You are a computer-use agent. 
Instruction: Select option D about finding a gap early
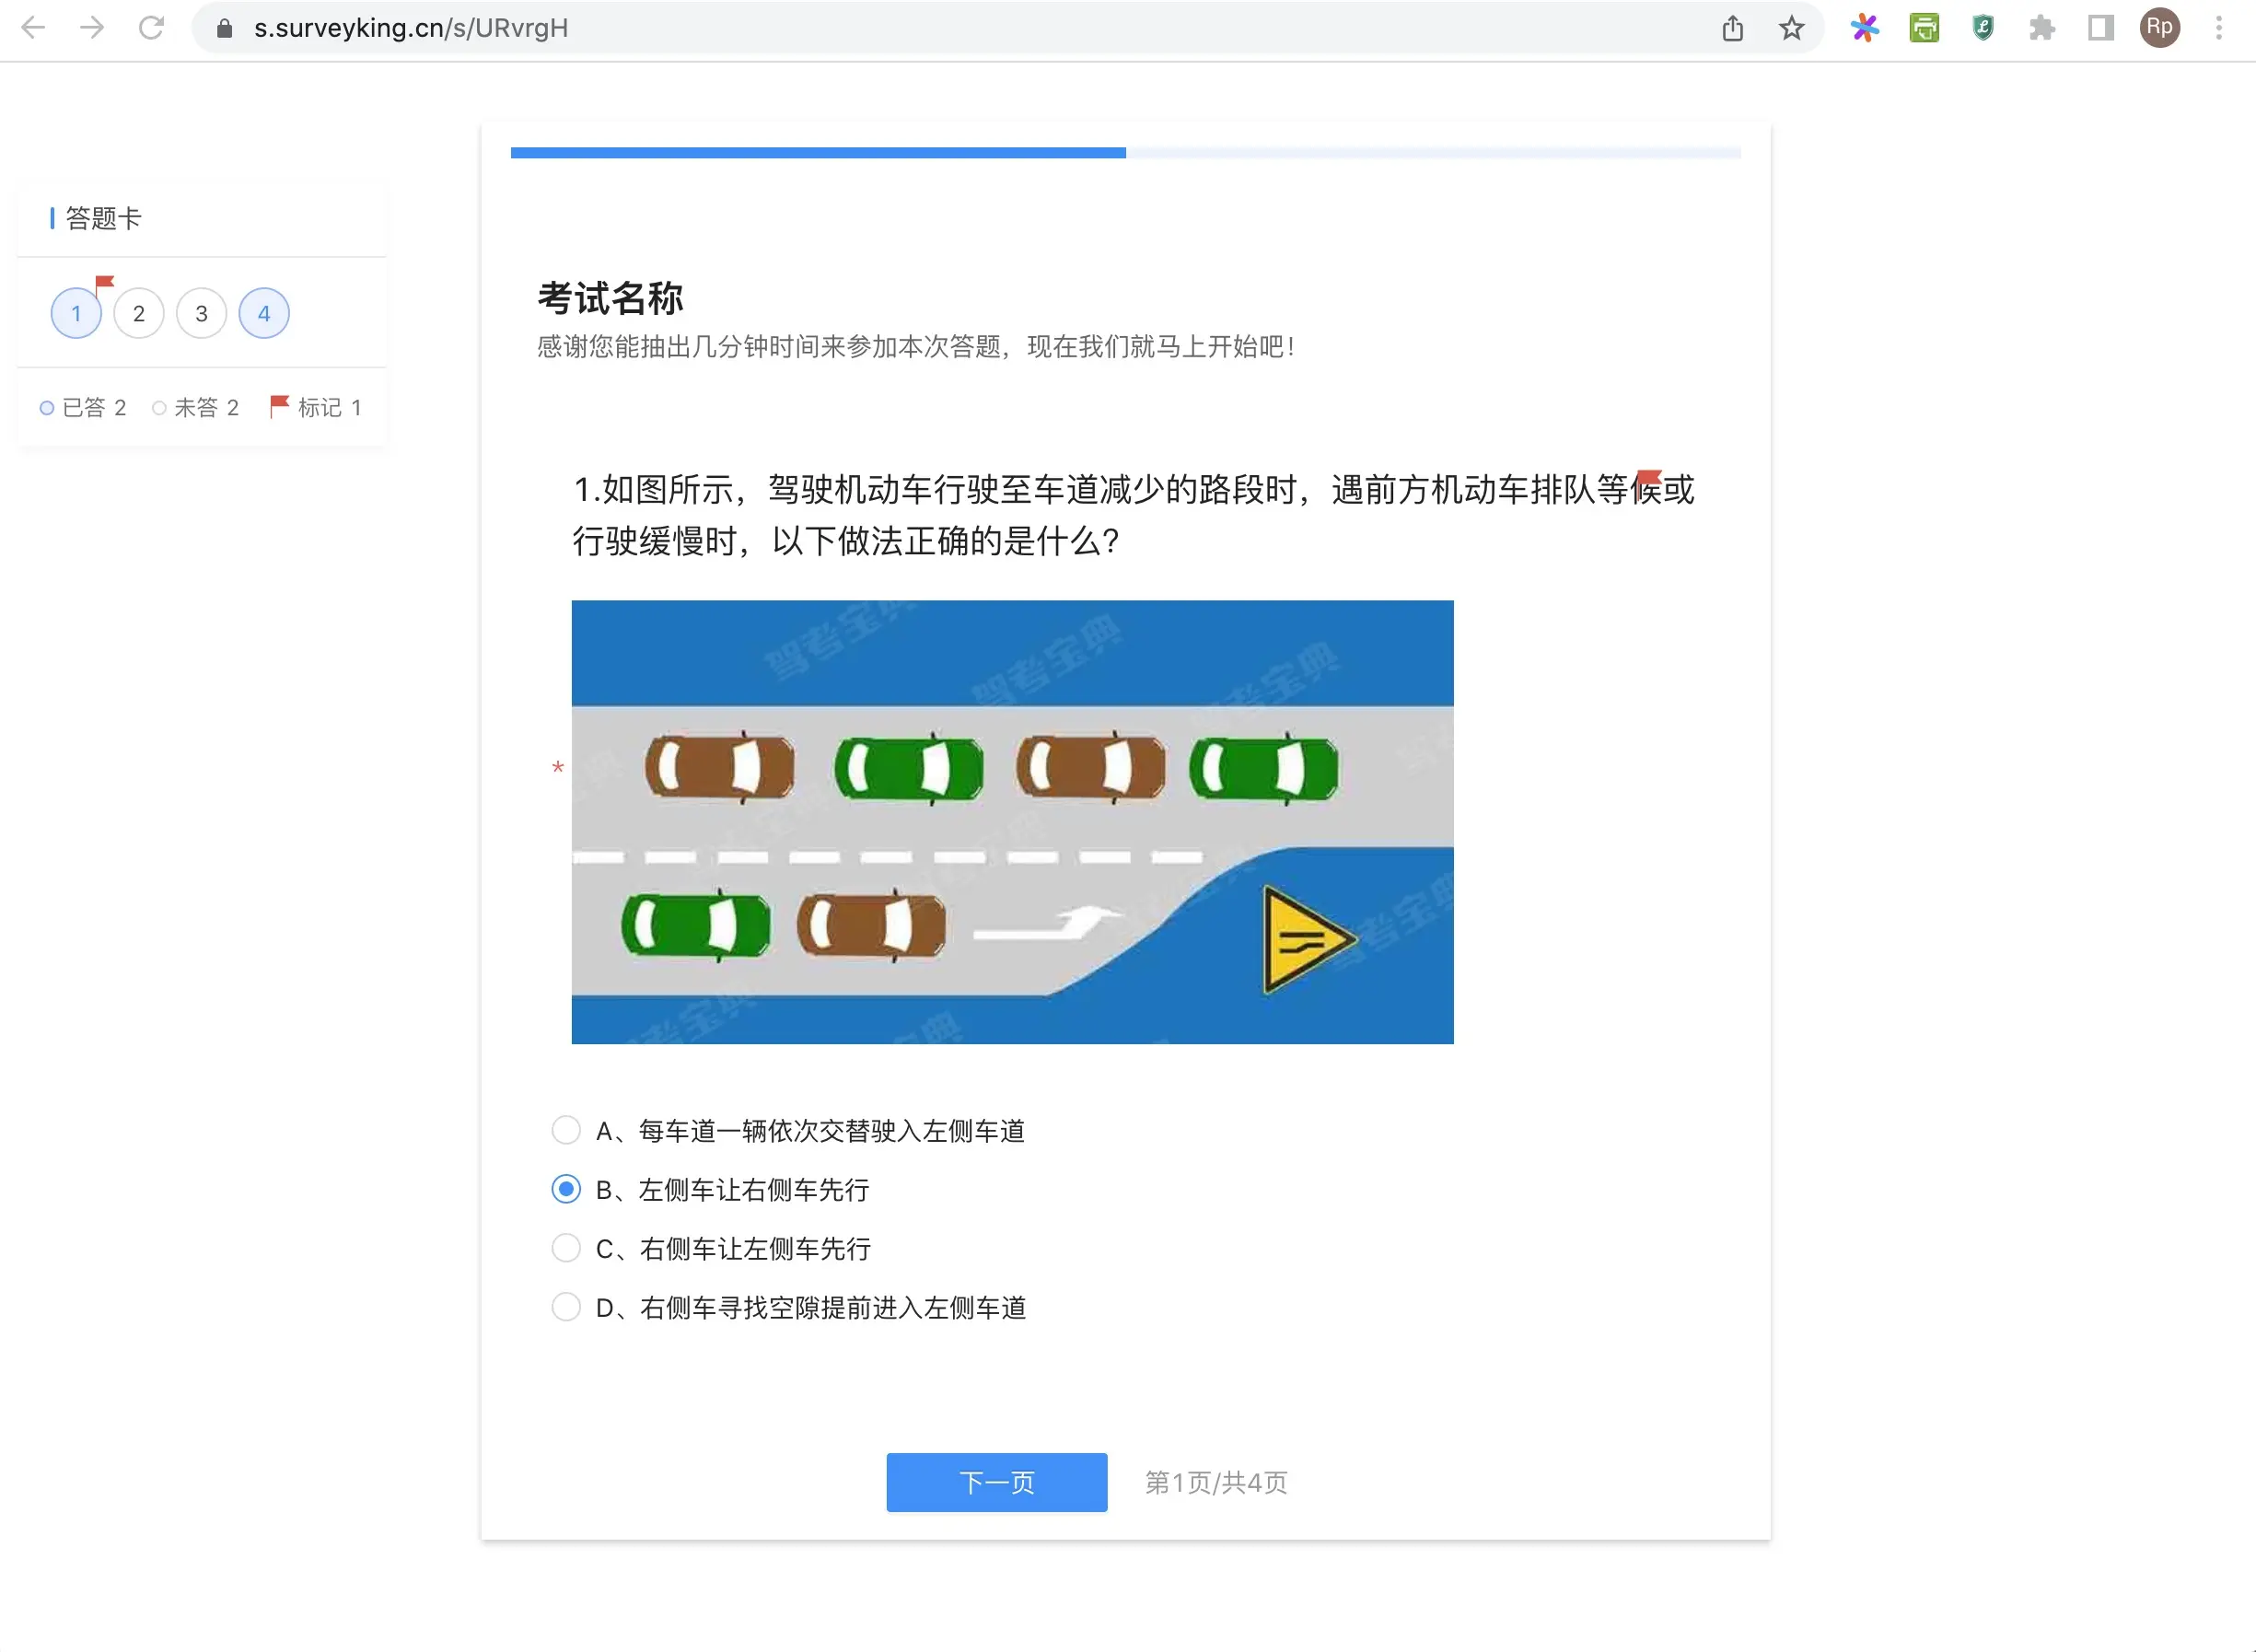click(x=566, y=1307)
